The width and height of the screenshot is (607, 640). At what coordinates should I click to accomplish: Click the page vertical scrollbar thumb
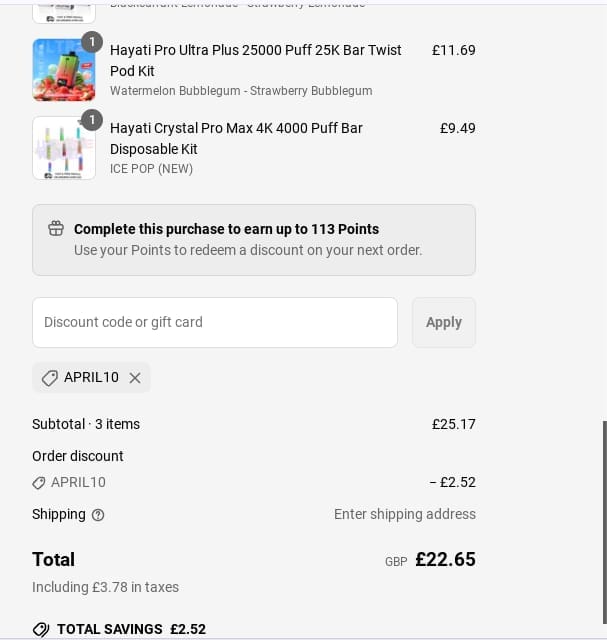point(605,522)
